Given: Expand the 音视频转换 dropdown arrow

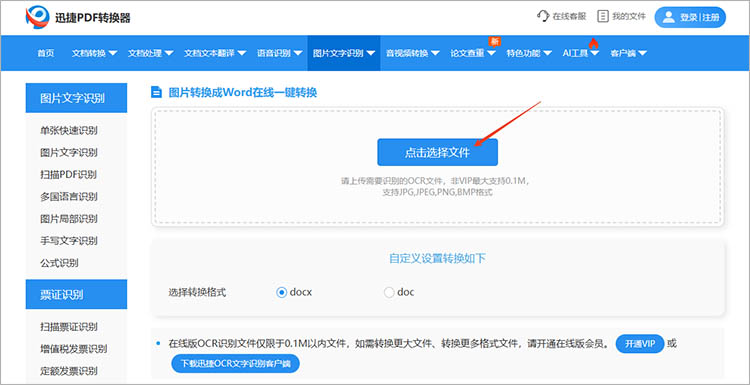Looking at the screenshot, I should click(435, 53).
